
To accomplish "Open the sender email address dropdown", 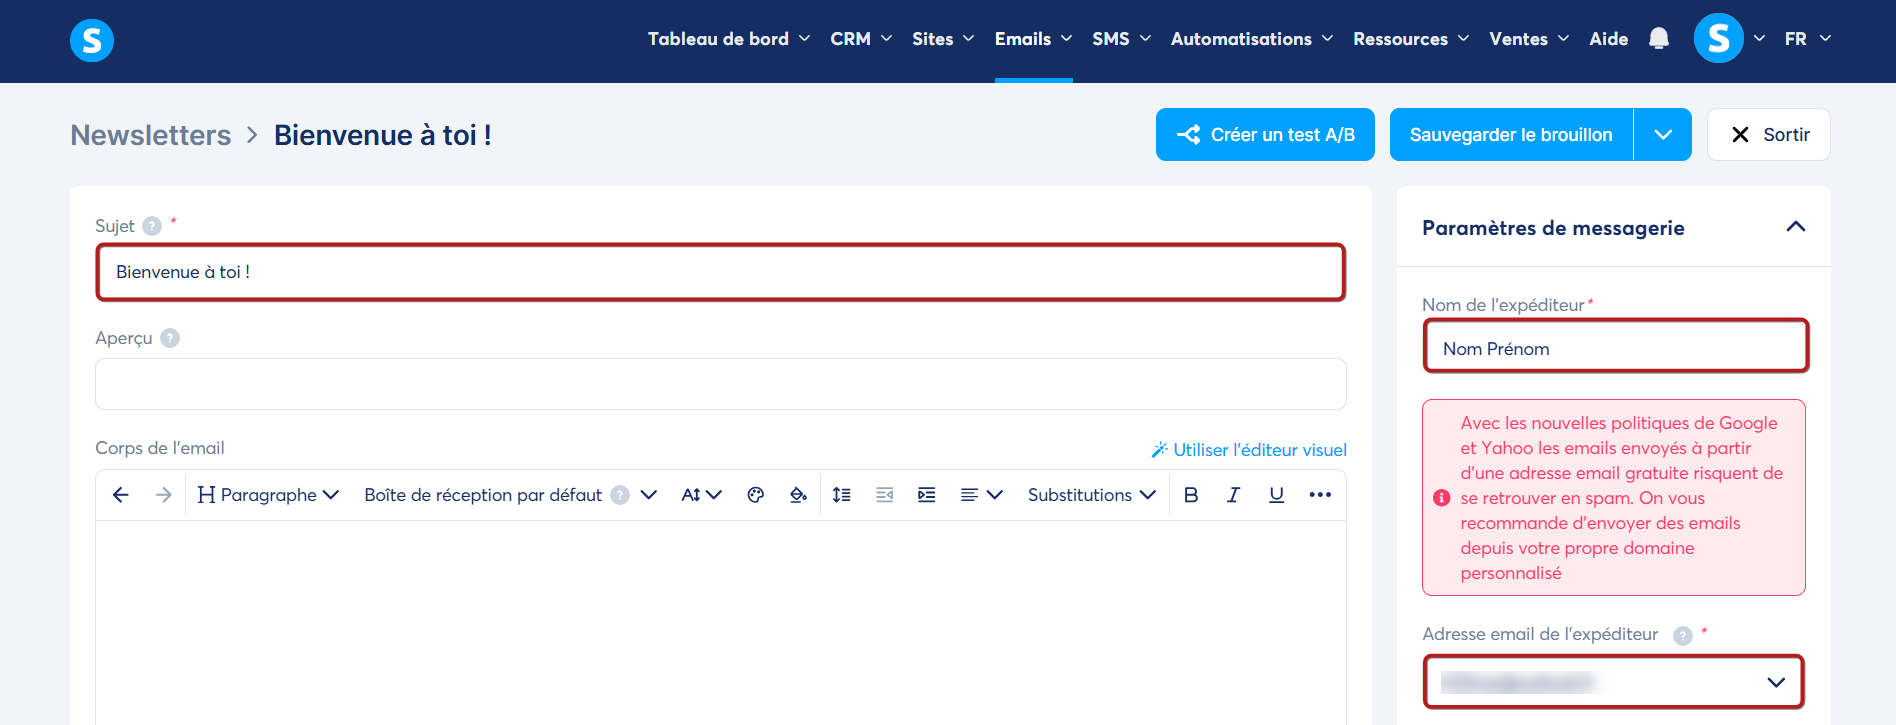I will tap(1614, 682).
